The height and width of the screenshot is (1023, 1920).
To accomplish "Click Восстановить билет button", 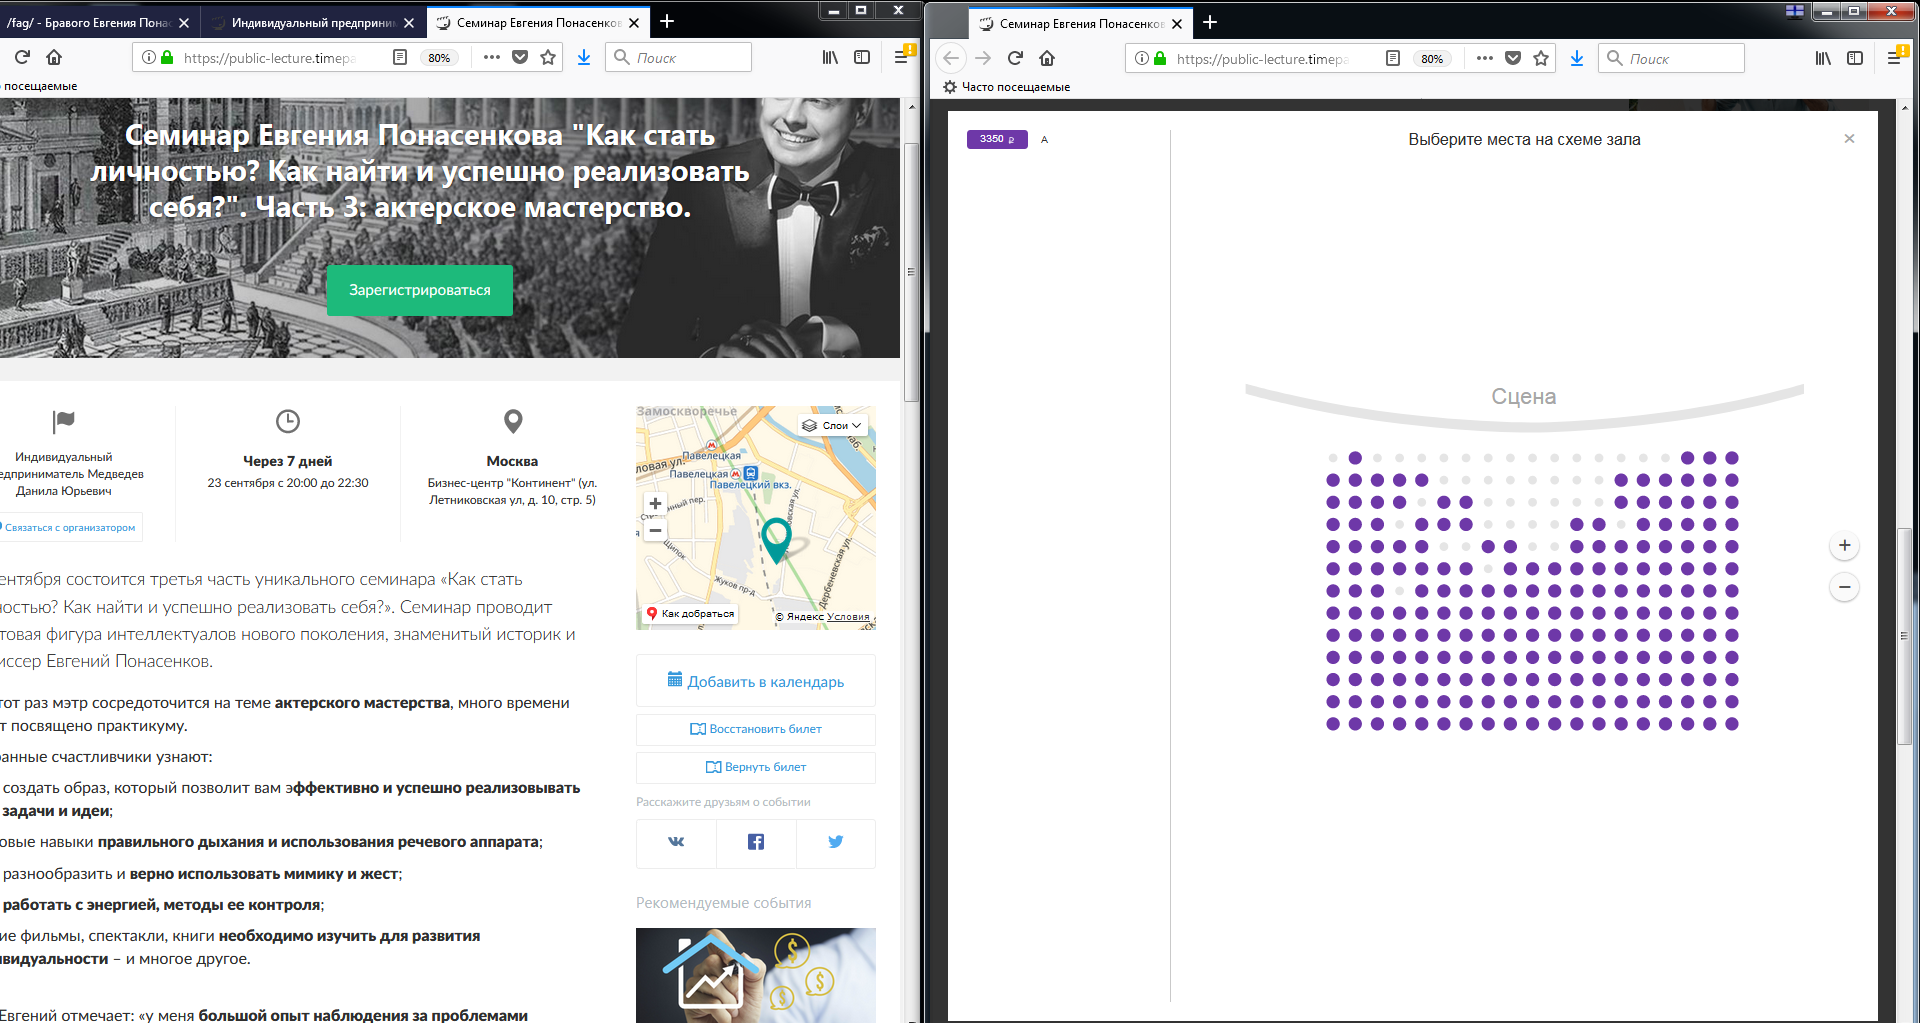I will point(756,729).
